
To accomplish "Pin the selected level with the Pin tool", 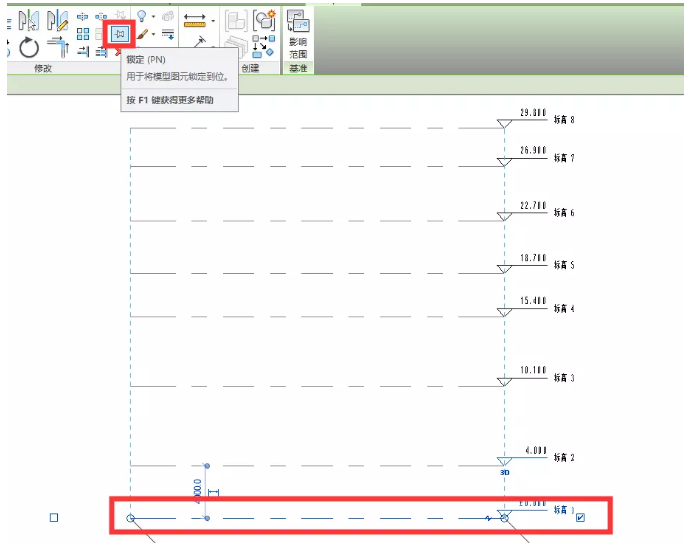I will (x=120, y=34).
